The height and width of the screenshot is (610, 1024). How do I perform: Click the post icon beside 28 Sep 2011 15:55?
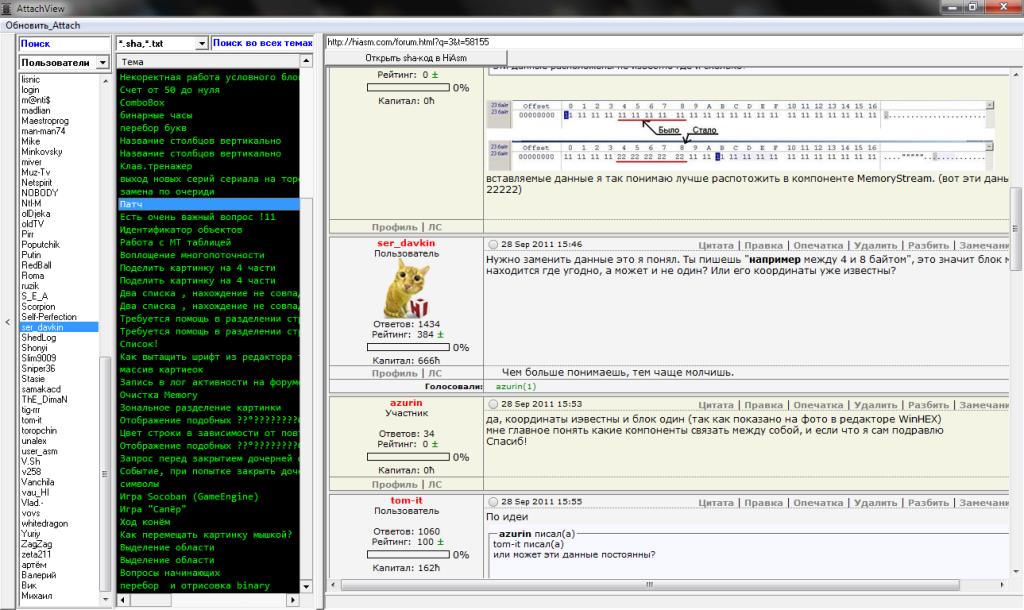coord(493,501)
